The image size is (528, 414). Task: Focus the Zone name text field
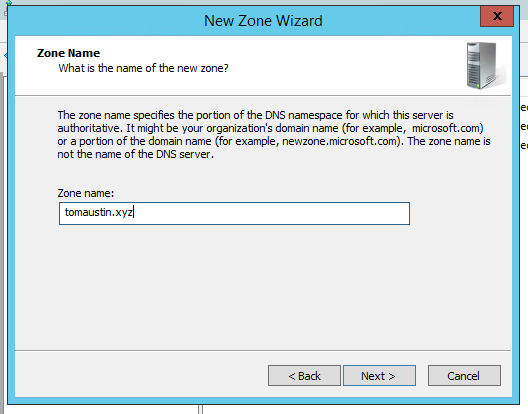[x=234, y=213]
